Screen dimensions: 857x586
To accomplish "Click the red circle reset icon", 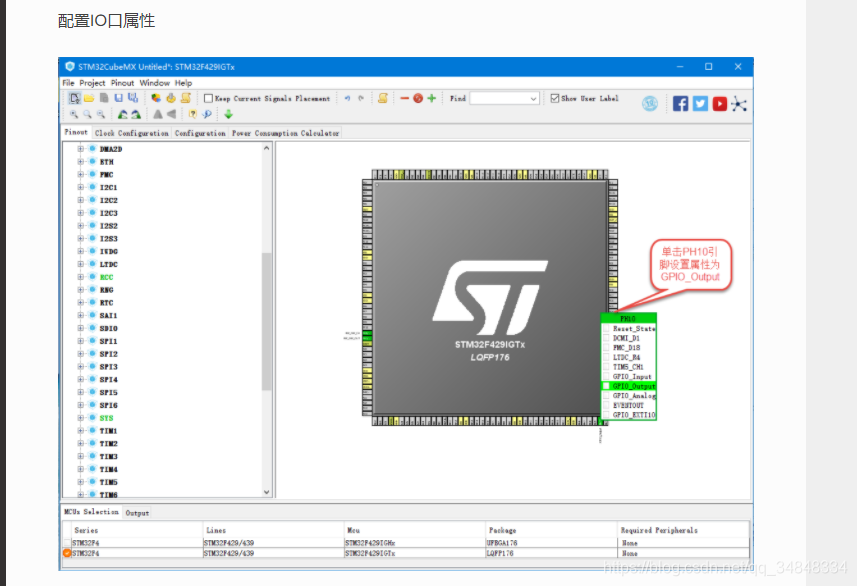I will (418, 98).
